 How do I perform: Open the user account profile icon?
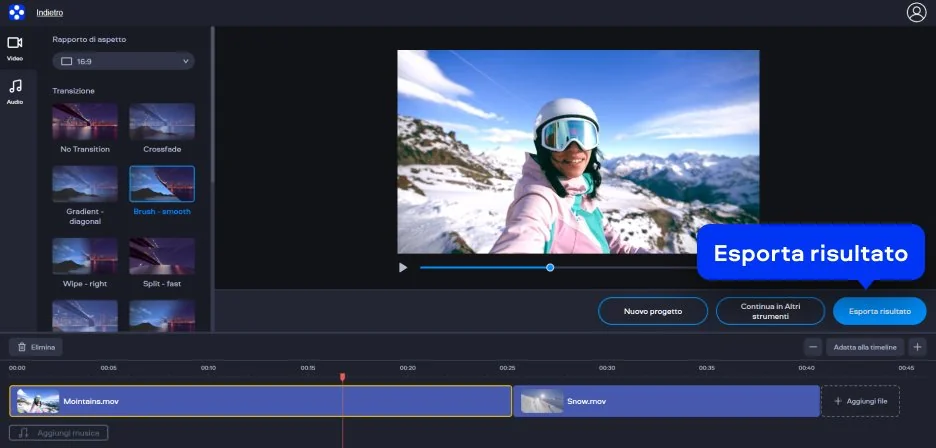(916, 13)
